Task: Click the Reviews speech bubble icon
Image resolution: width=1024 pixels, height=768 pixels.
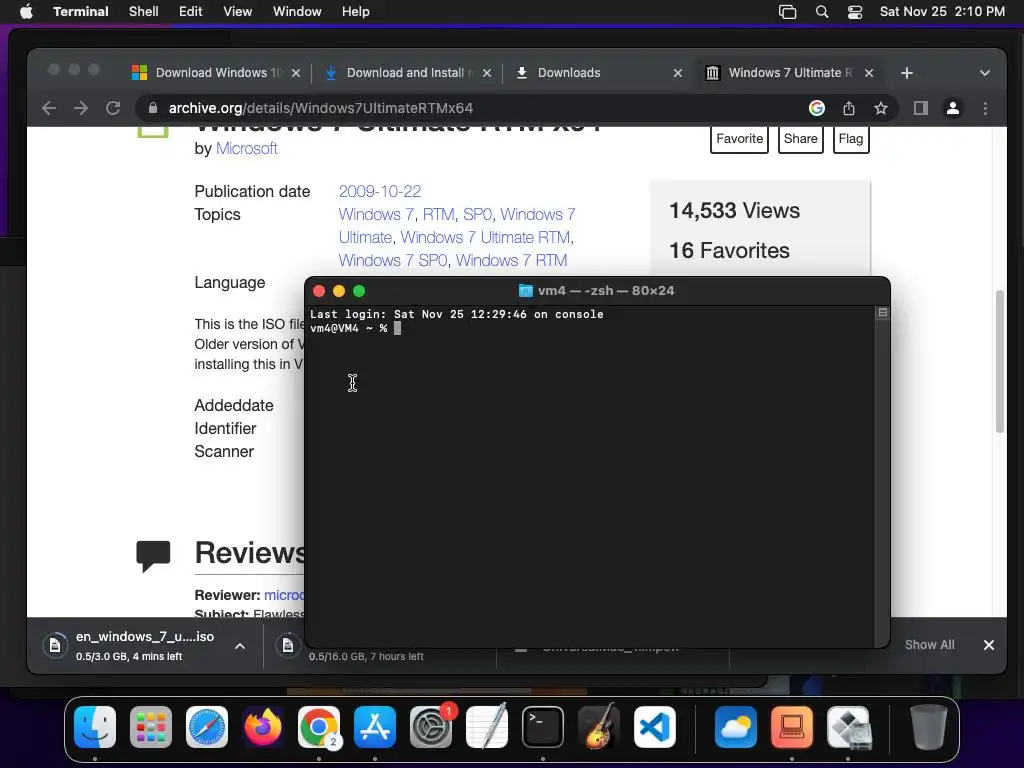Action: (x=153, y=556)
